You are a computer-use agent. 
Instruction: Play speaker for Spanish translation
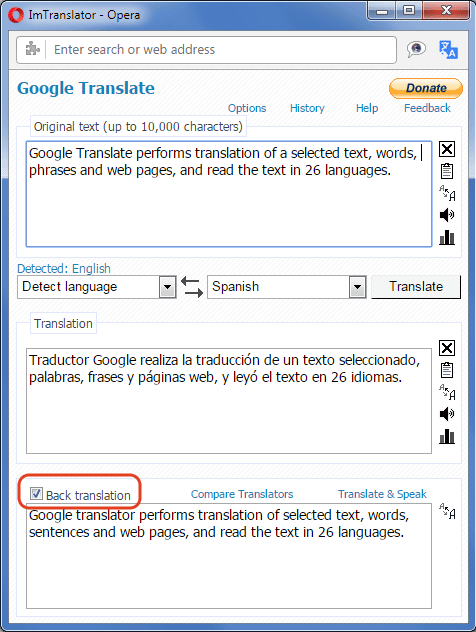[447, 414]
